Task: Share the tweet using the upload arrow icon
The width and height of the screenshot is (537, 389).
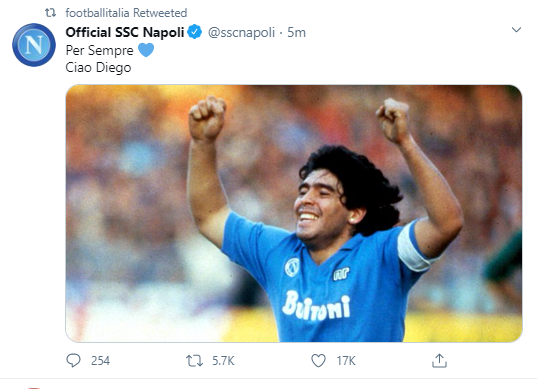Action: [x=439, y=361]
